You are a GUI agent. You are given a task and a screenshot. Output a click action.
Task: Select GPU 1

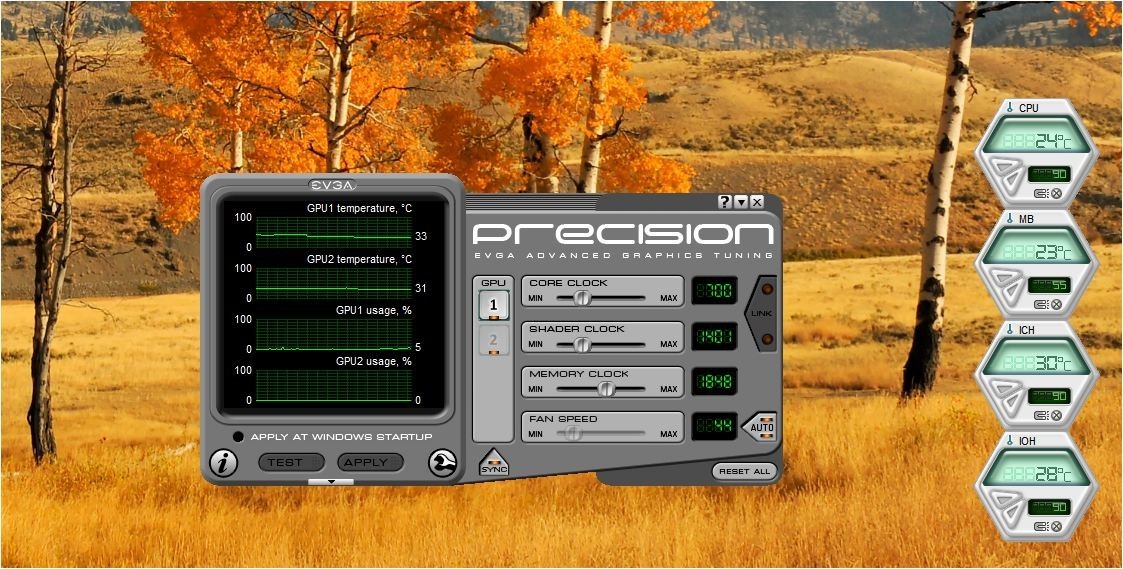tap(493, 305)
